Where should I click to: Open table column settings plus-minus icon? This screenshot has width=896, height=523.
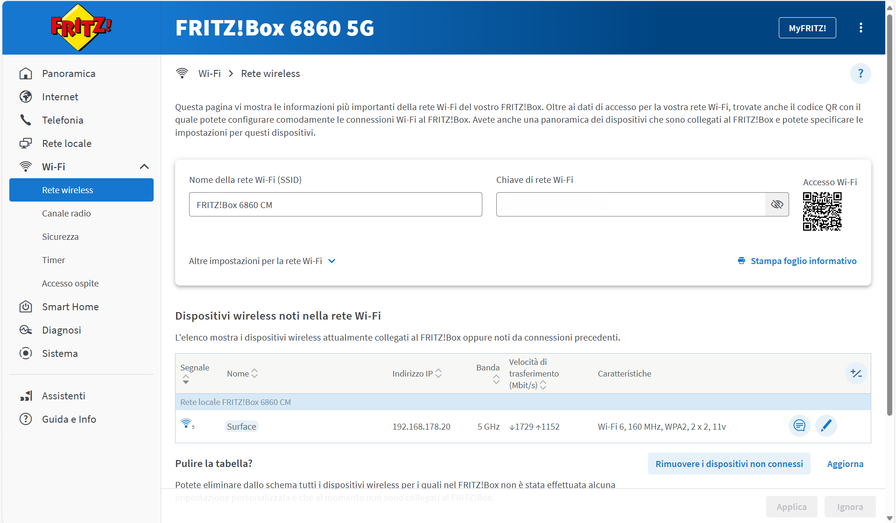pos(855,373)
